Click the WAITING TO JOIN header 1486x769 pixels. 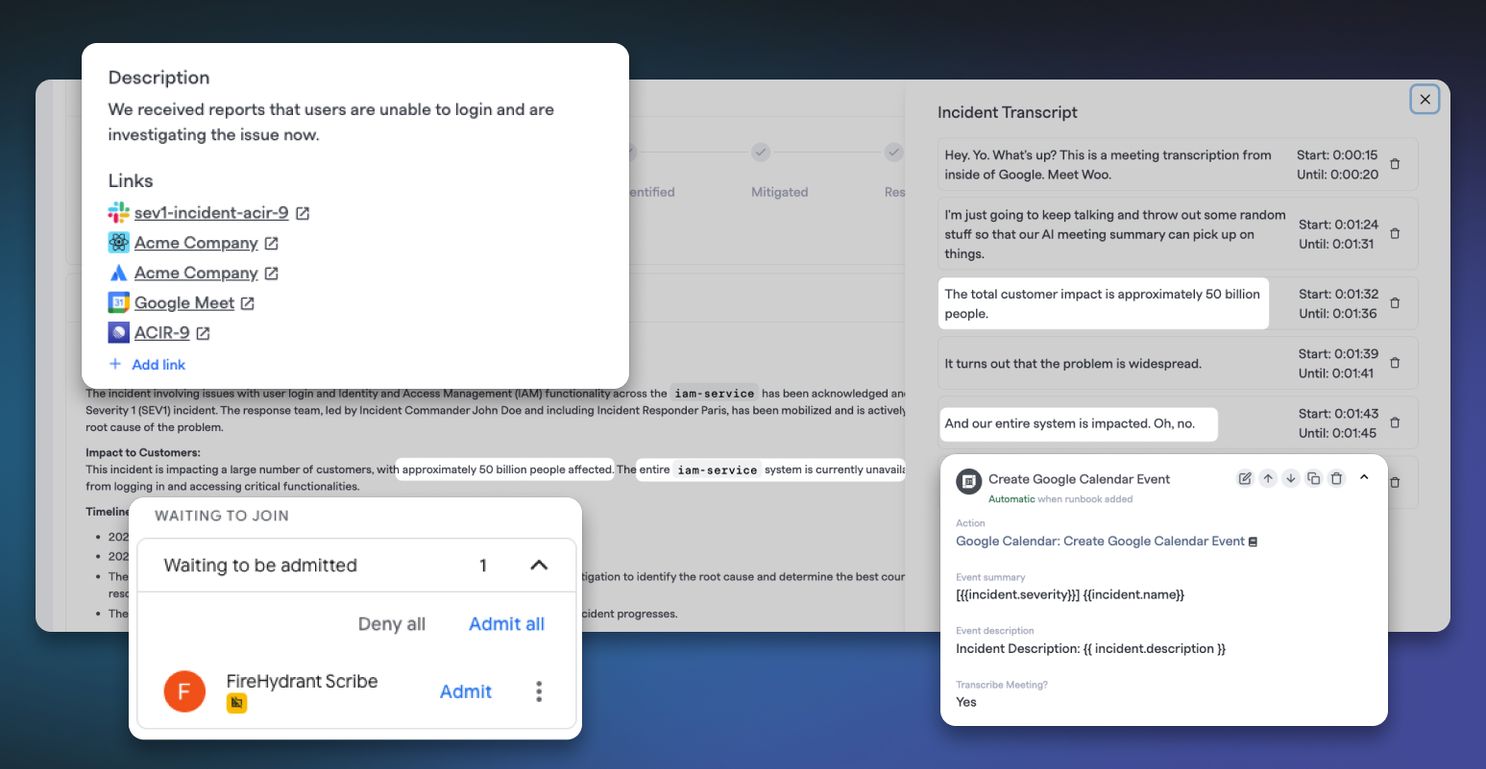pos(221,516)
